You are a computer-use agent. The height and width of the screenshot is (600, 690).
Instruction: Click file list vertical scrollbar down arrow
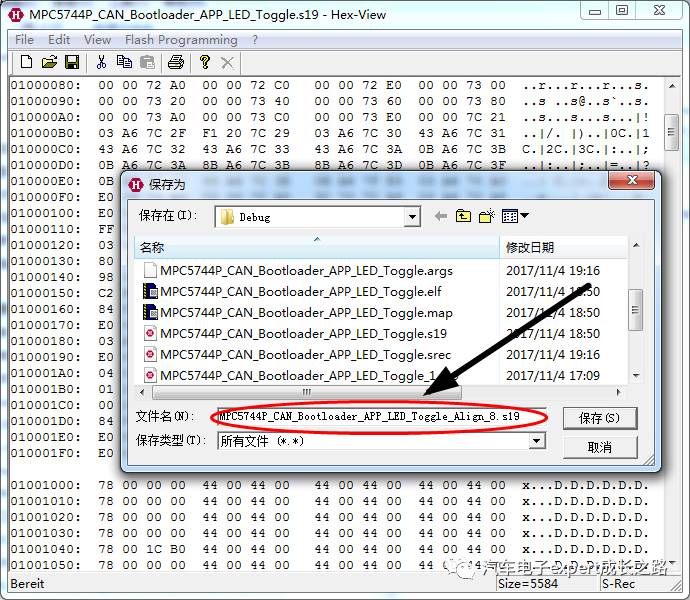[636, 375]
